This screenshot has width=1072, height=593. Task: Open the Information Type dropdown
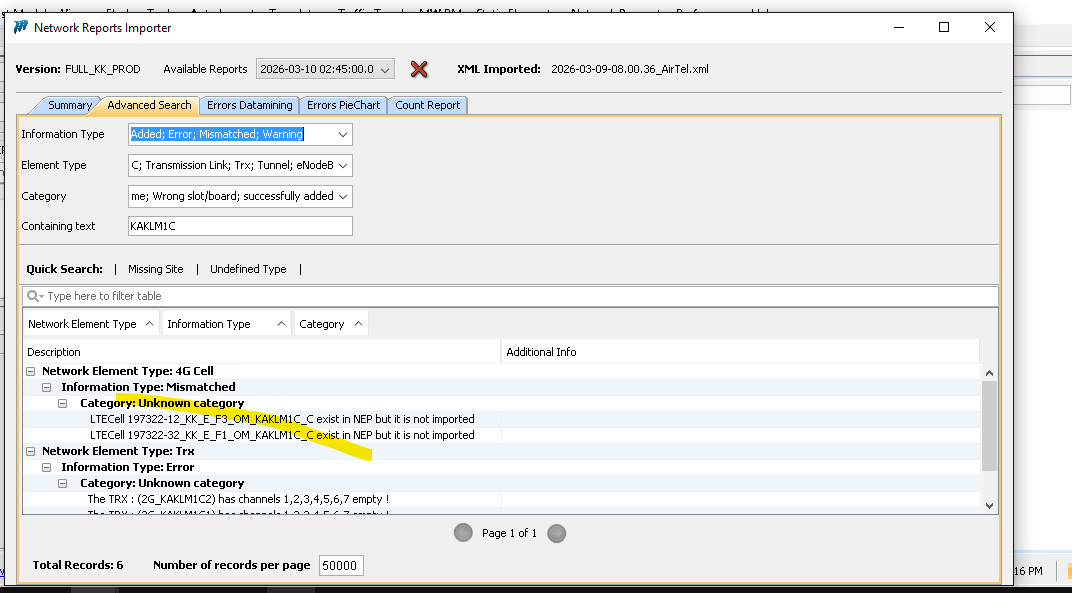343,134
